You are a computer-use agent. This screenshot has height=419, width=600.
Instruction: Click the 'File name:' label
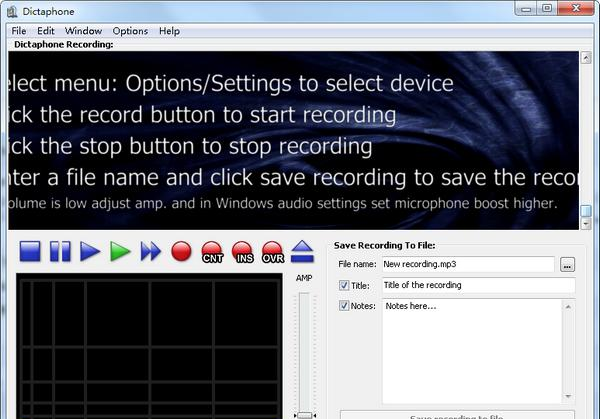point(357,264)
